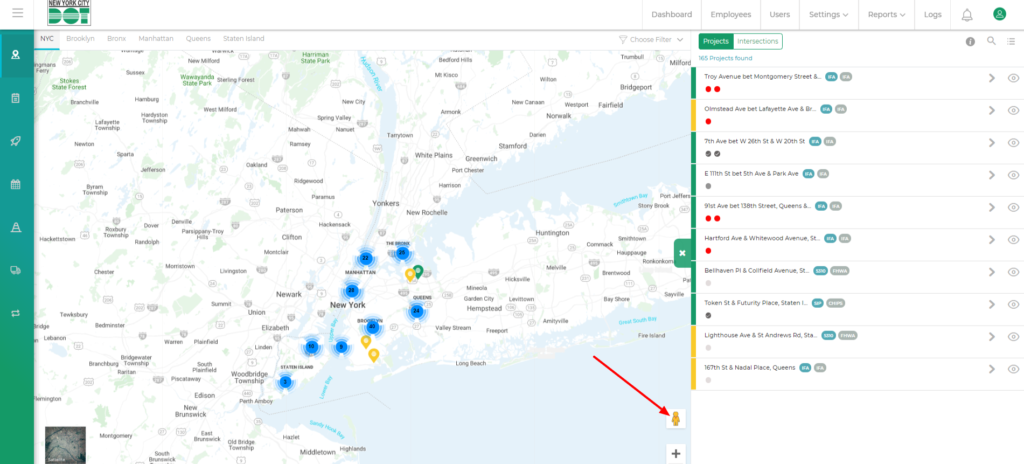Image resolution: width=1024 pixels, height=464 pixels.
Task: Open the notifications bell
Action: tap(966, 15)
